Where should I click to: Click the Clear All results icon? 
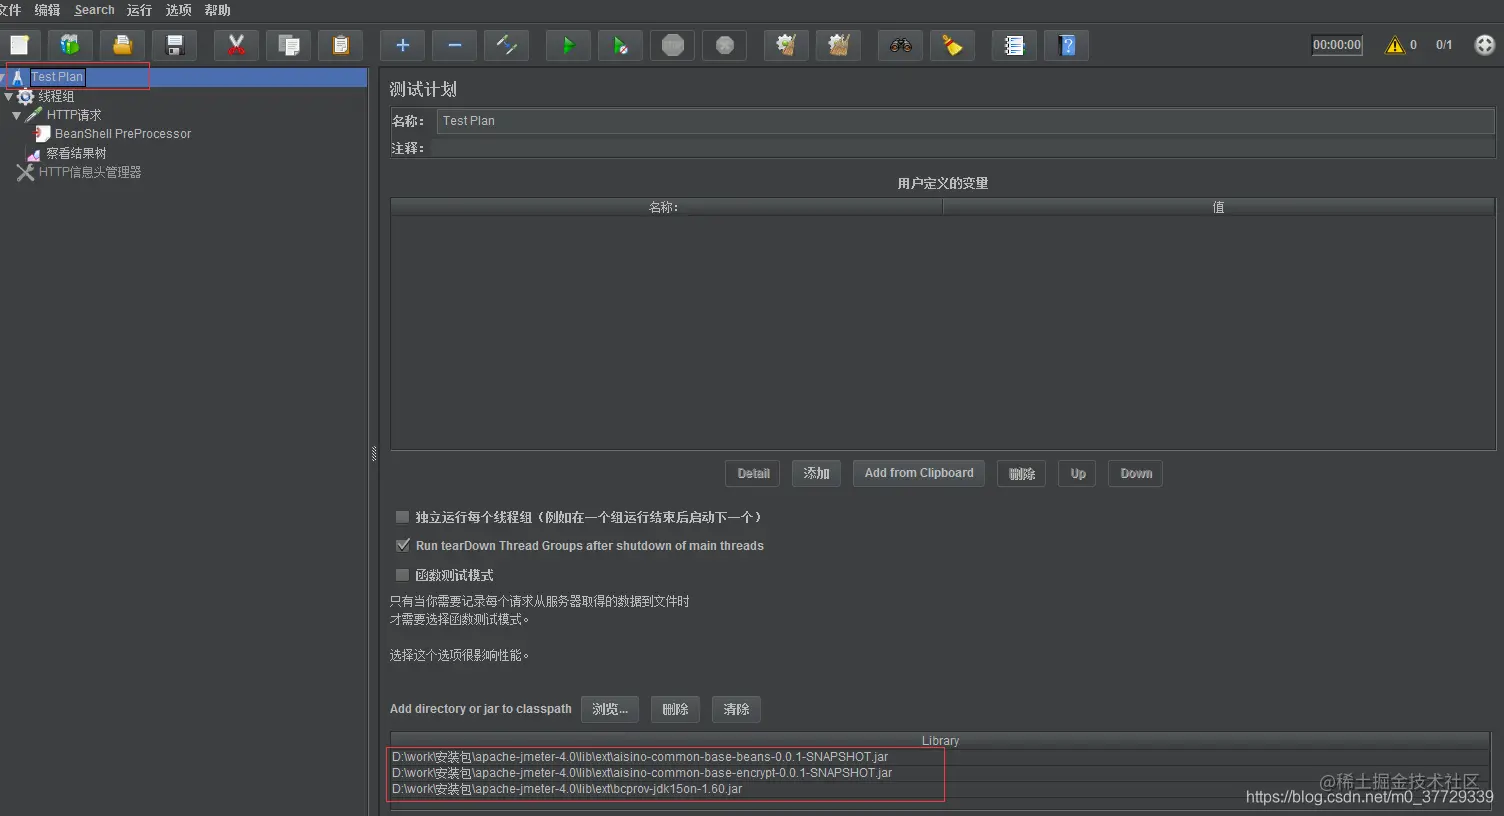[x=838, y=45]
